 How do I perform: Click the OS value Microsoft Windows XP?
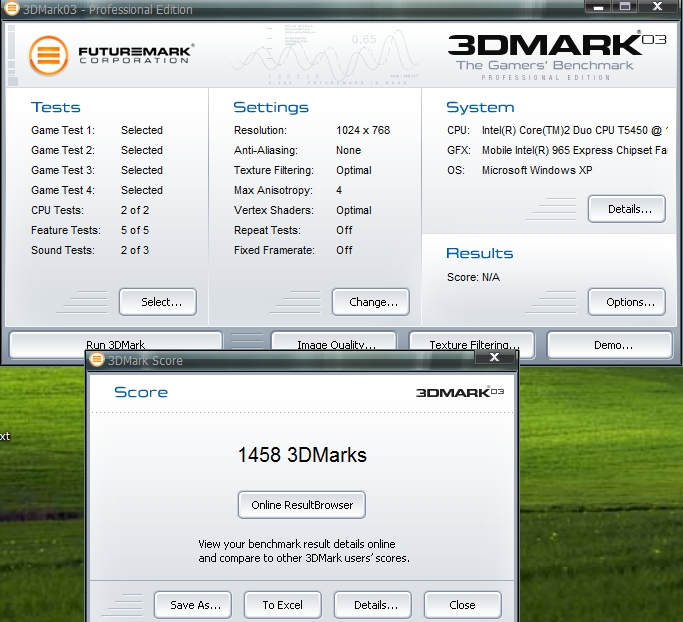[x=537, y=170]
